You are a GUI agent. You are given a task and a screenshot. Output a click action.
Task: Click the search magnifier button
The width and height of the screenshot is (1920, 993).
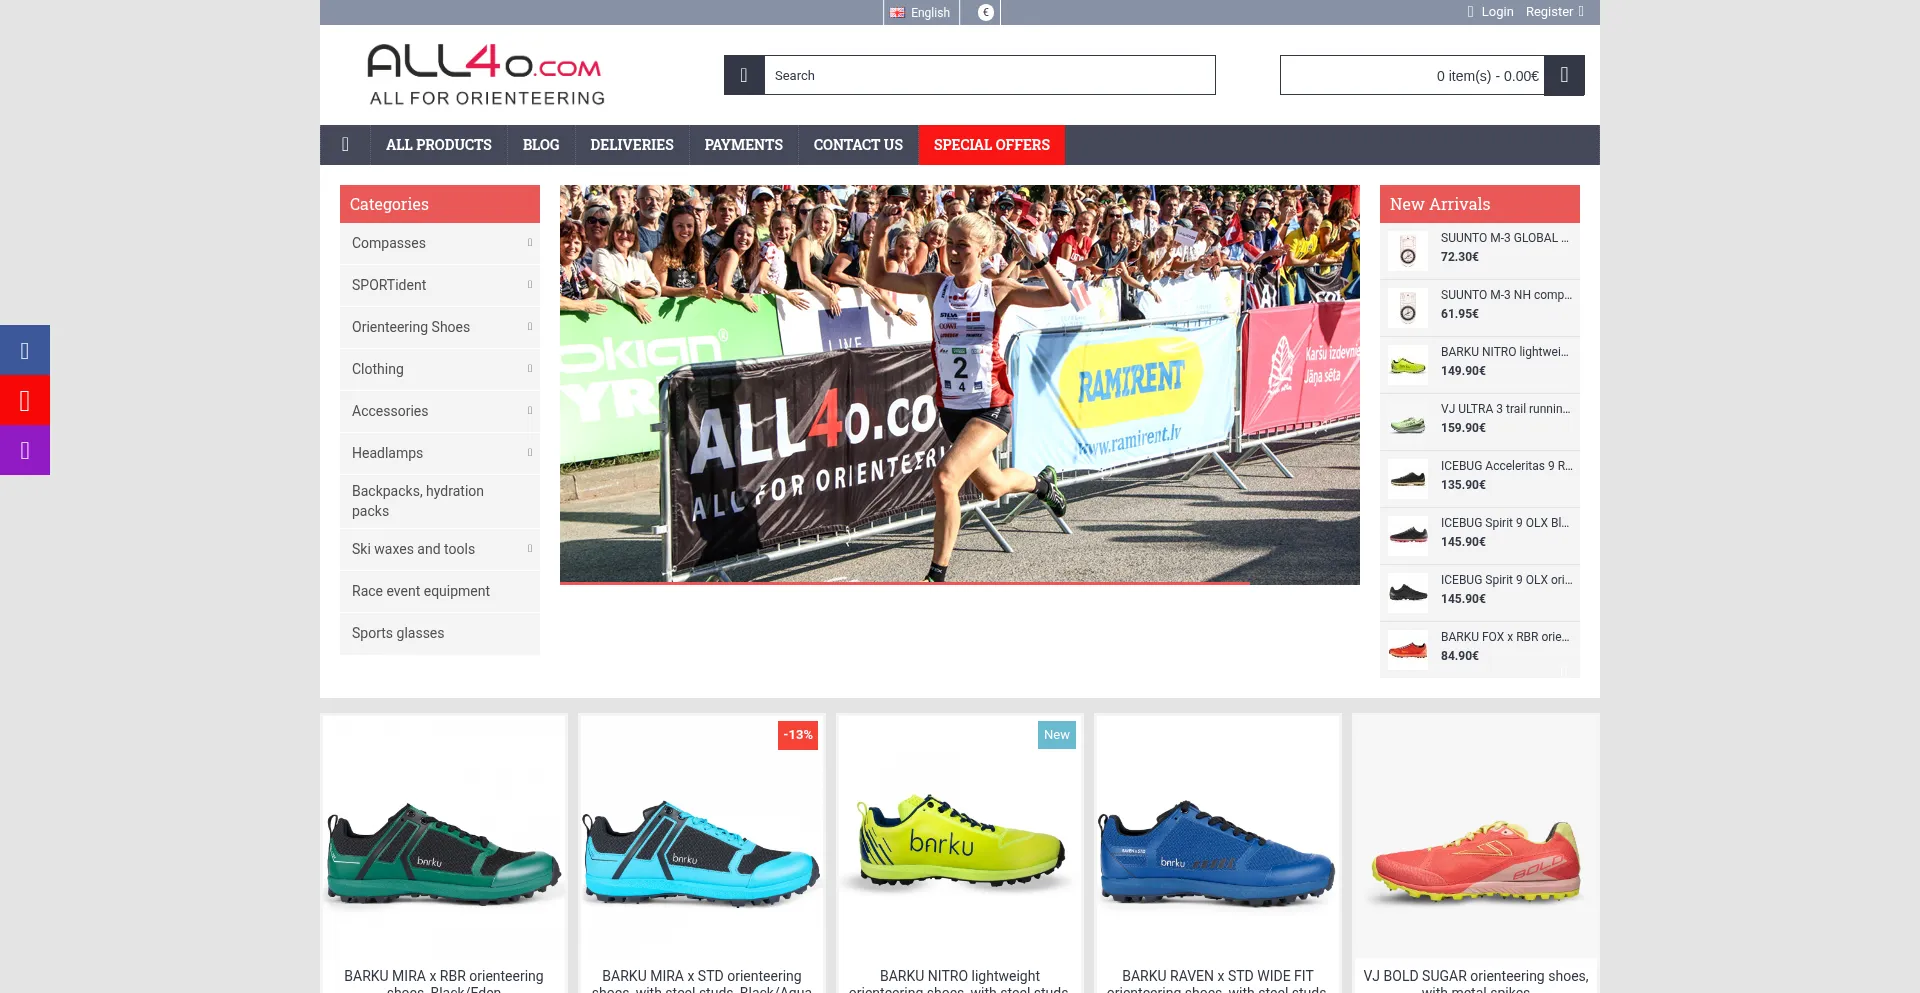tap(744, 75)
